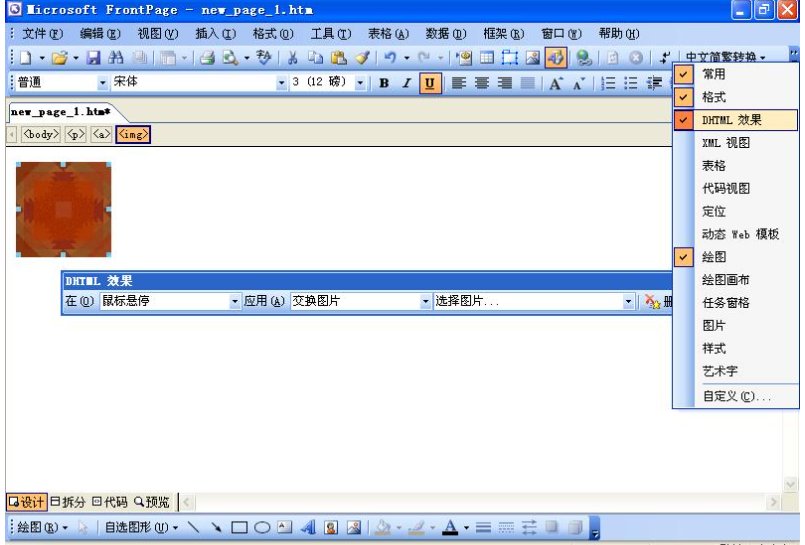The height and width of the screenshot is (545, 805).
Task: Toggle Underline formatting
Action: click(430, 83)
